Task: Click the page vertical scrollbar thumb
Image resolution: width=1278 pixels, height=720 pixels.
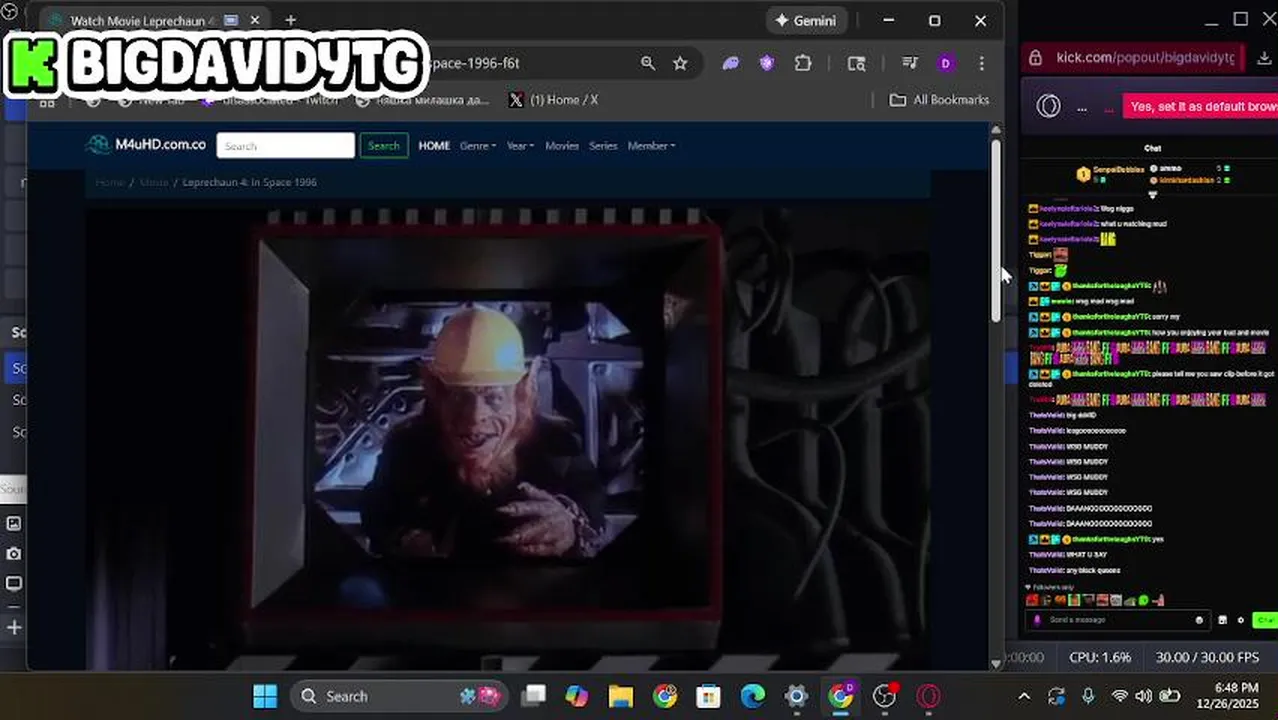Action: coord(996,230)
